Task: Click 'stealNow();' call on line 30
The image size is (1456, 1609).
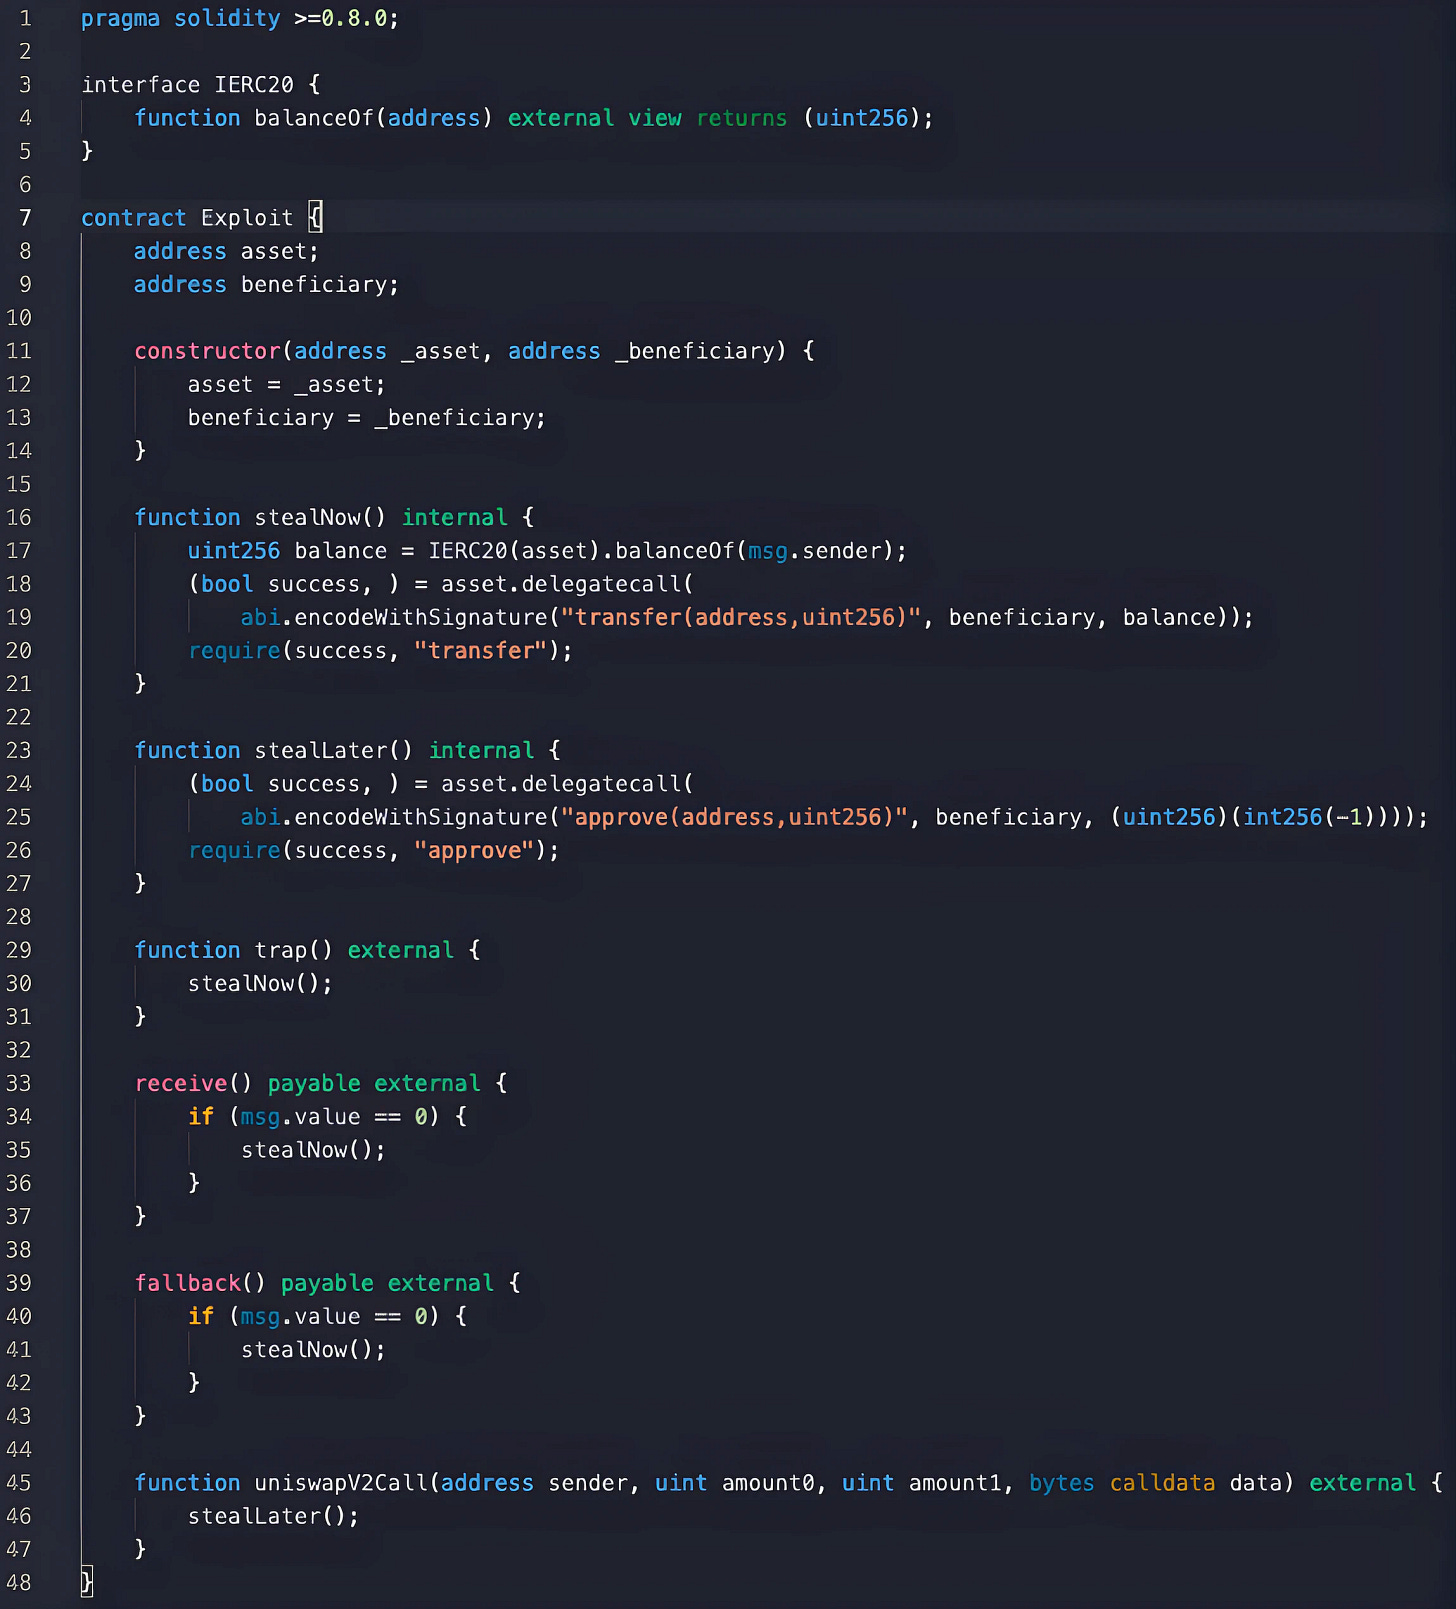Action: click(260, 984)
